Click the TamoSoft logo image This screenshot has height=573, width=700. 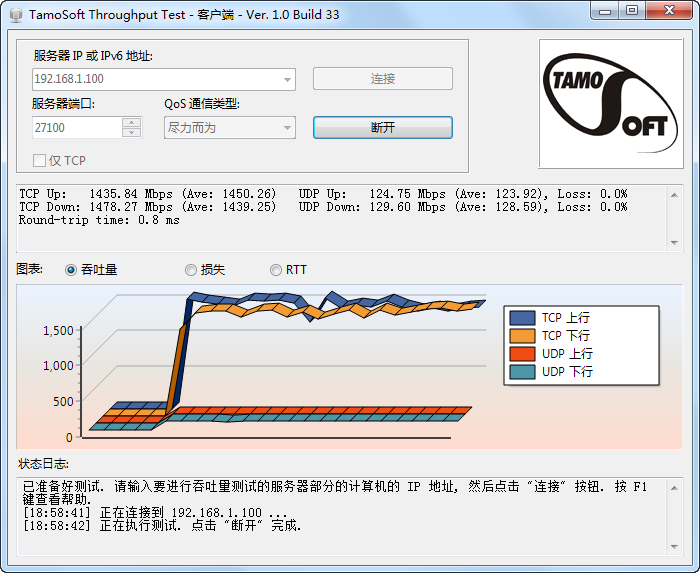pyautogui.click(x=611, y=104)
